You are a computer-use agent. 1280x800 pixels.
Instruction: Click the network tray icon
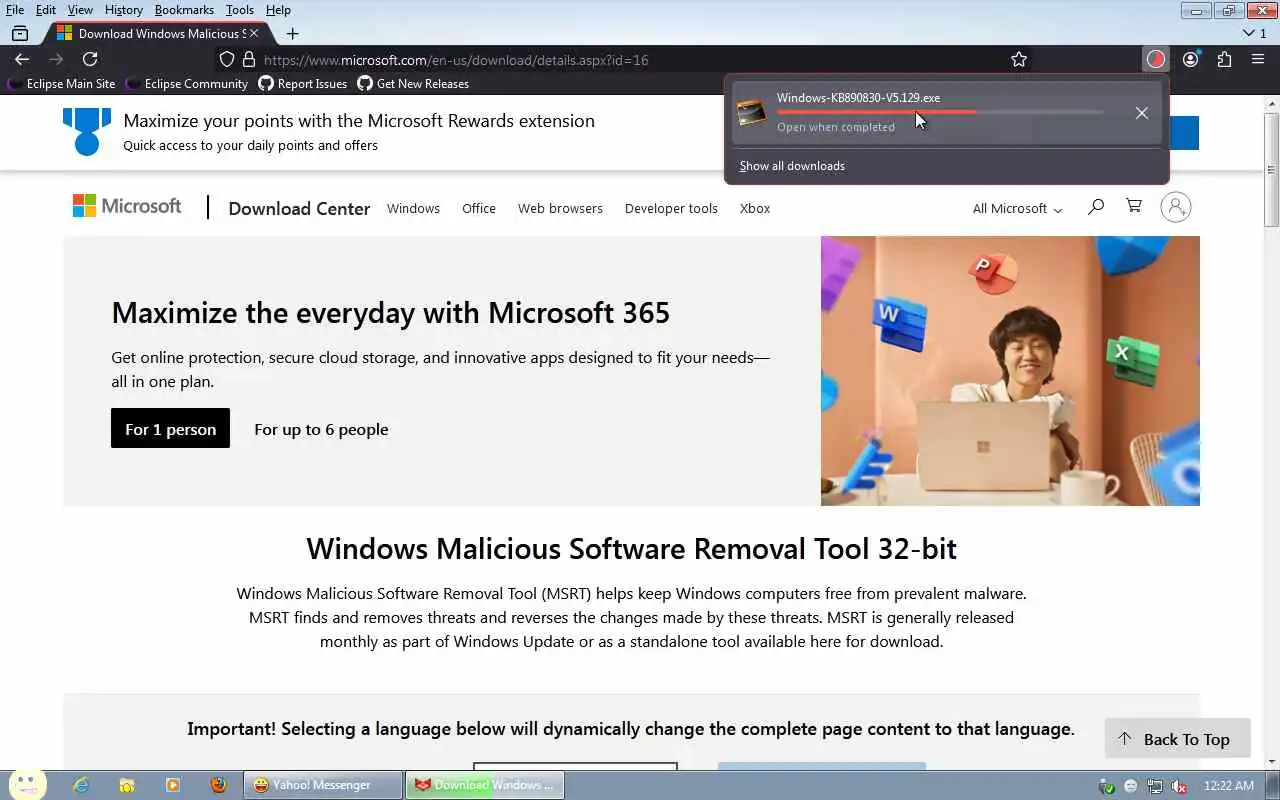pyautogui.click(x=1155, y=786)
